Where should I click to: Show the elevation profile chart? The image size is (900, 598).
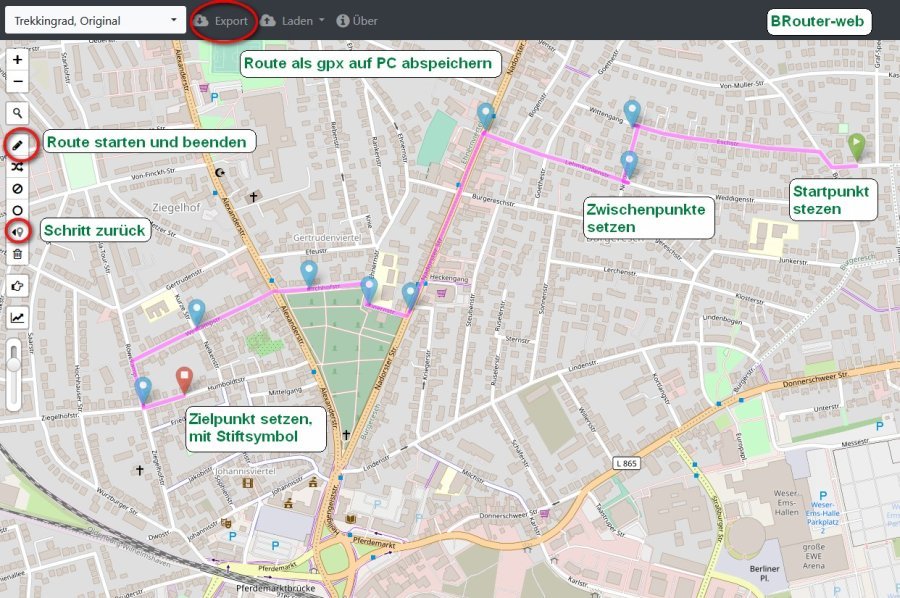coord(17,318)
